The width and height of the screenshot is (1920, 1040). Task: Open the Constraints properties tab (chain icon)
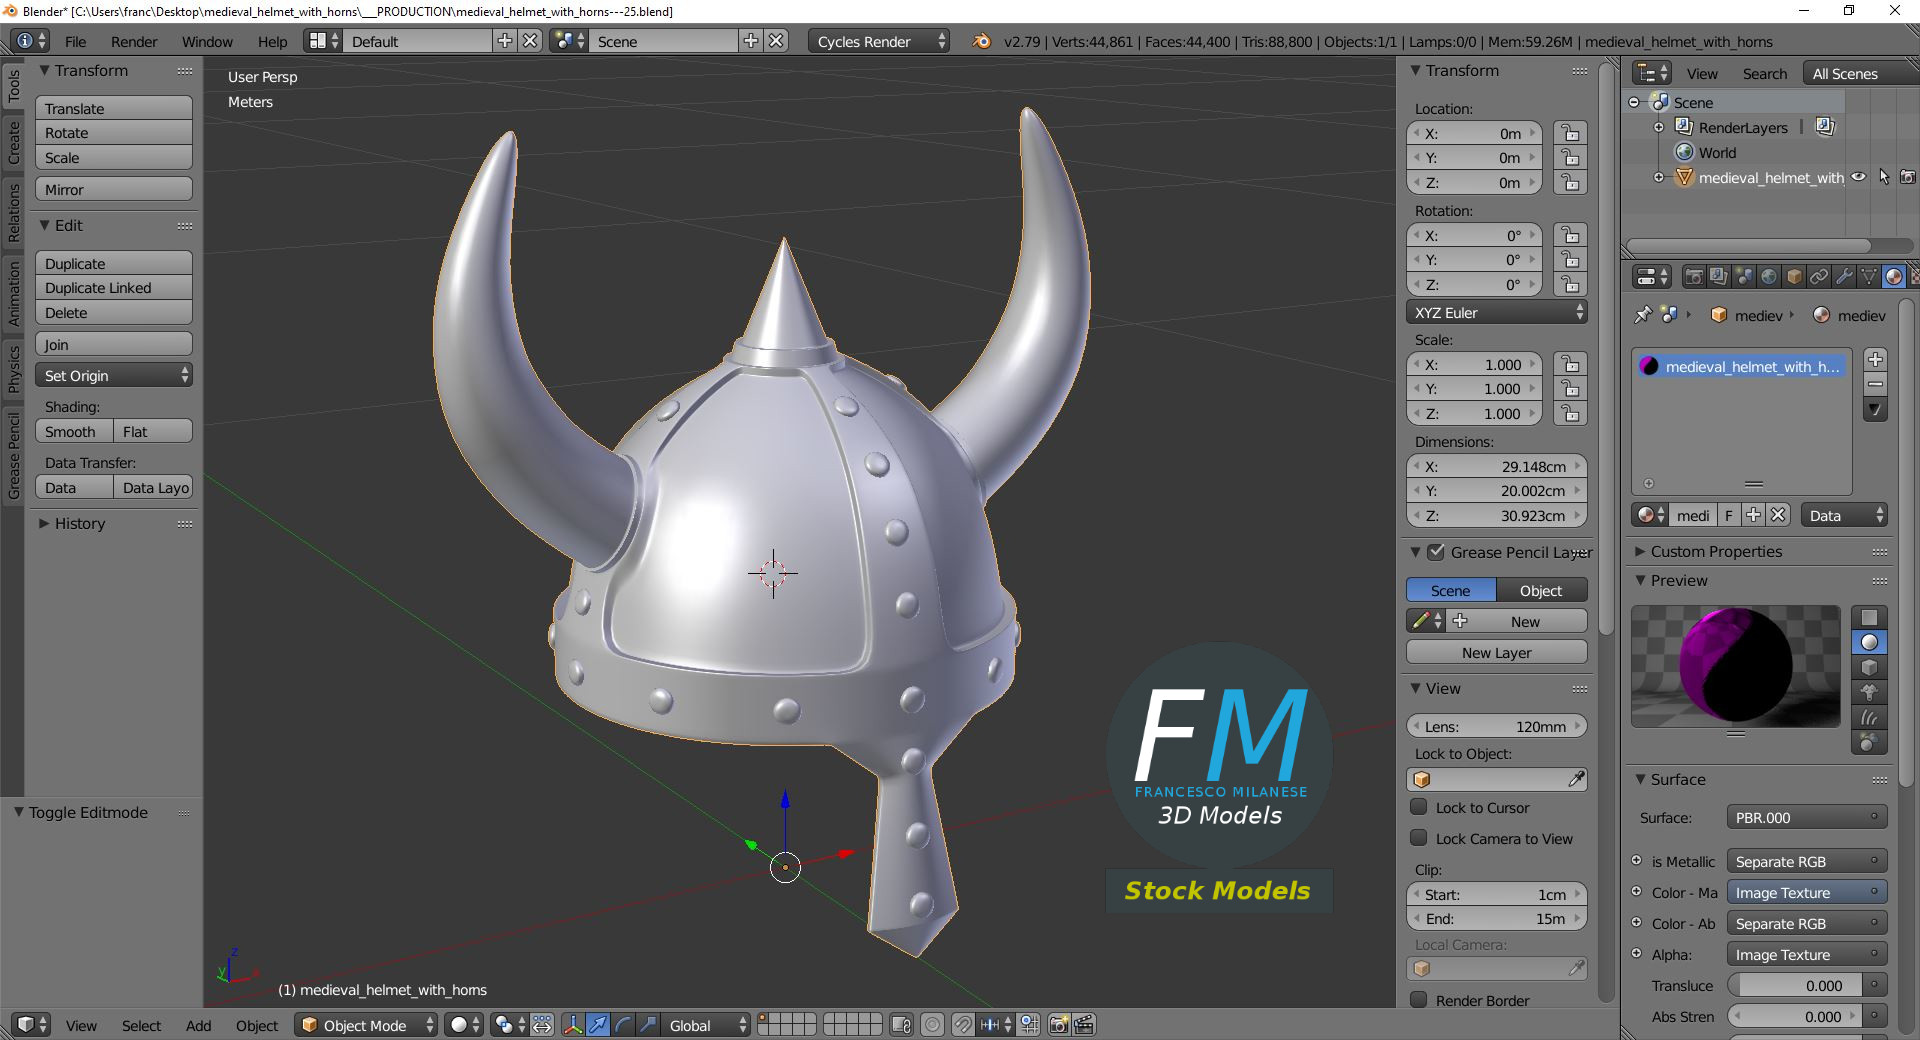tap(1819, 277)
